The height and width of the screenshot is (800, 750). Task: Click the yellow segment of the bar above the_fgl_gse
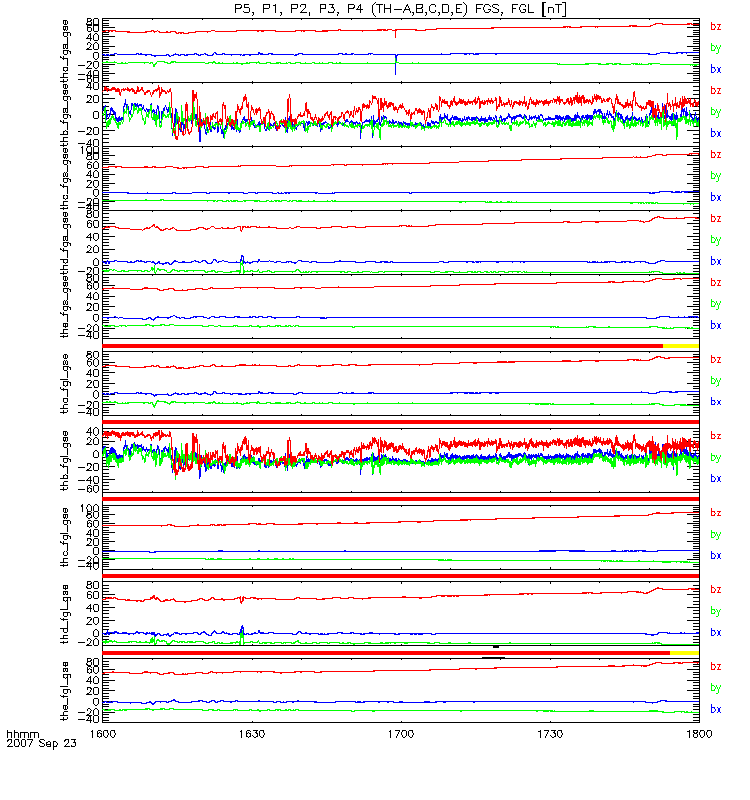pos(685,653)
